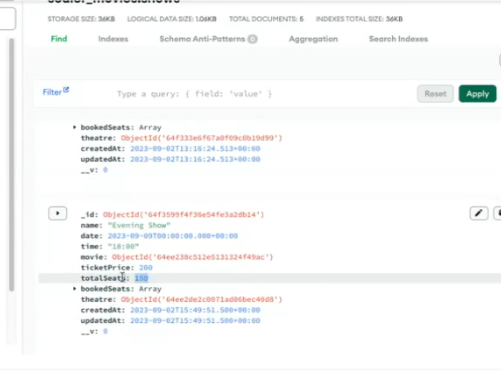Apply the query filter
Screen dimensions: 501x388
tap(477, 94)
